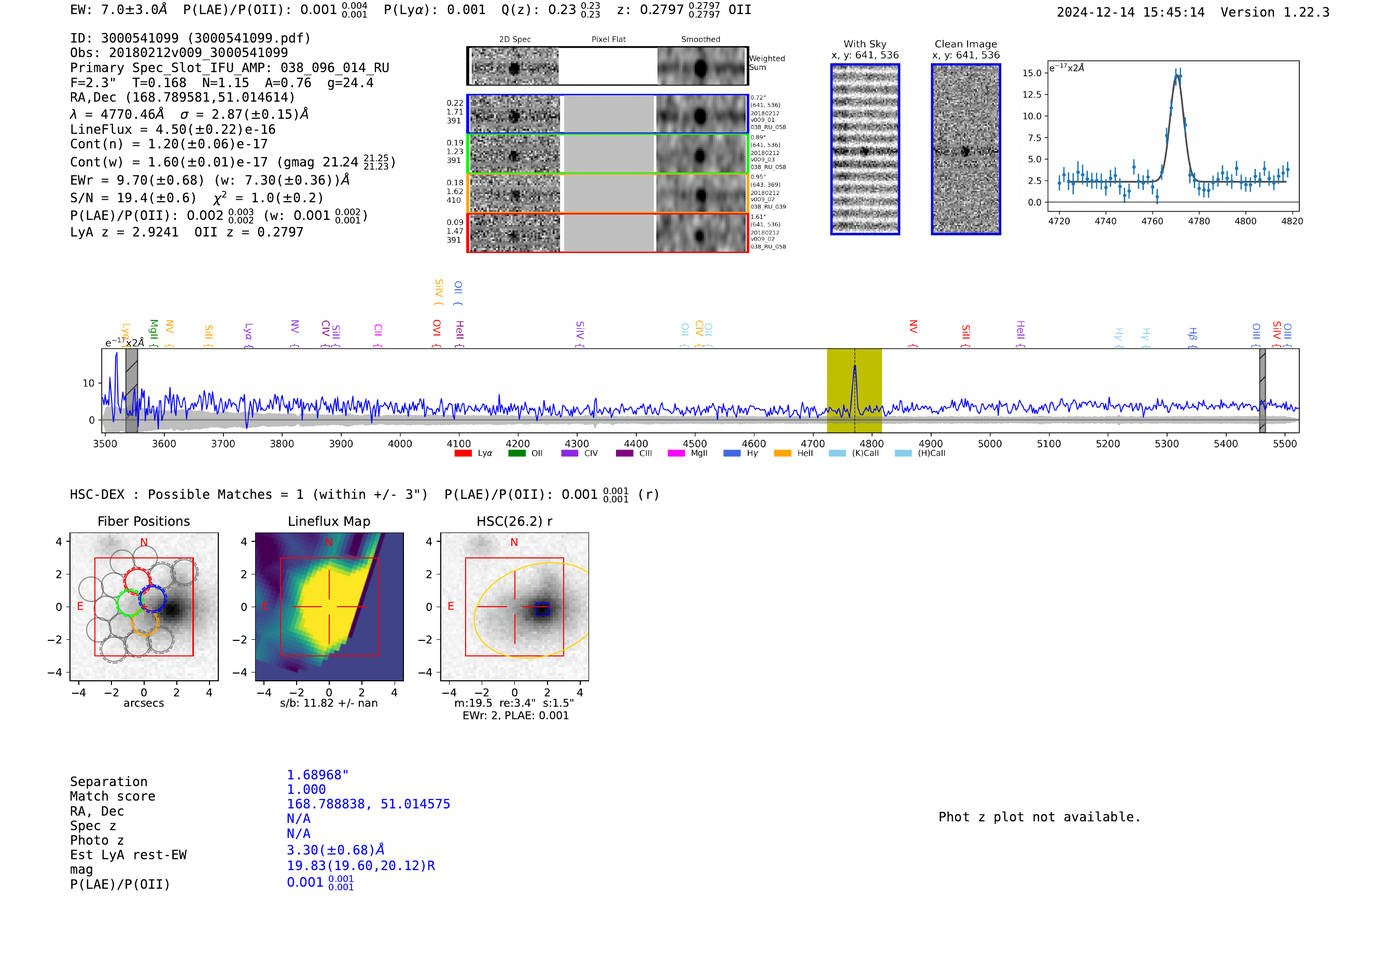Click the green fiber circle in Fiber Positions
The image size is (1400, 953).
tap(129, 603)
